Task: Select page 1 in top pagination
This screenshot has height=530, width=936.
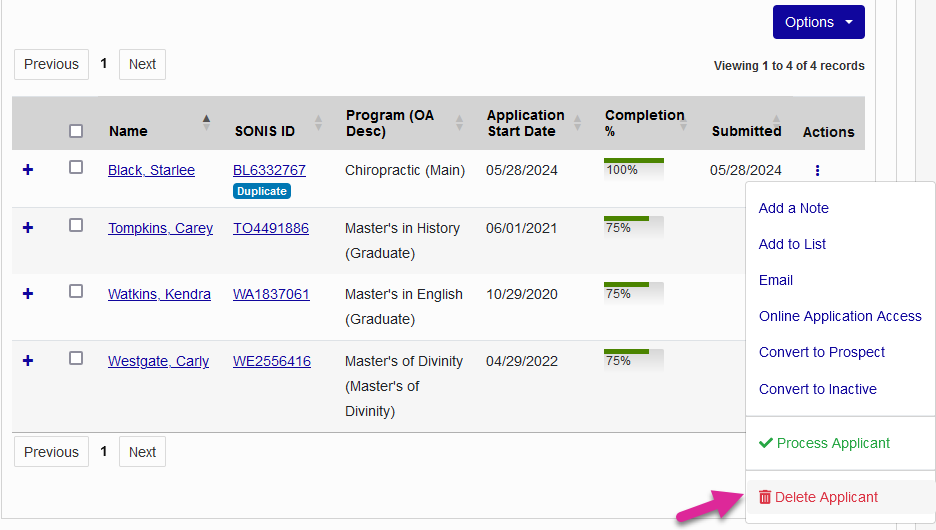Action: point(104,64)
